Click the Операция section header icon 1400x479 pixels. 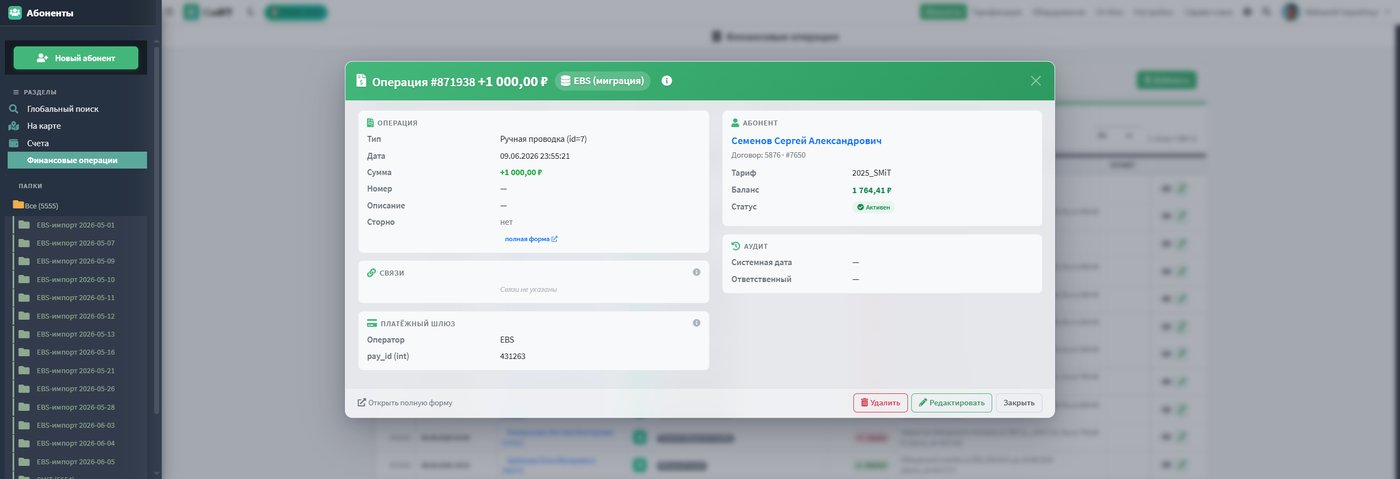[x=370, y=123]
